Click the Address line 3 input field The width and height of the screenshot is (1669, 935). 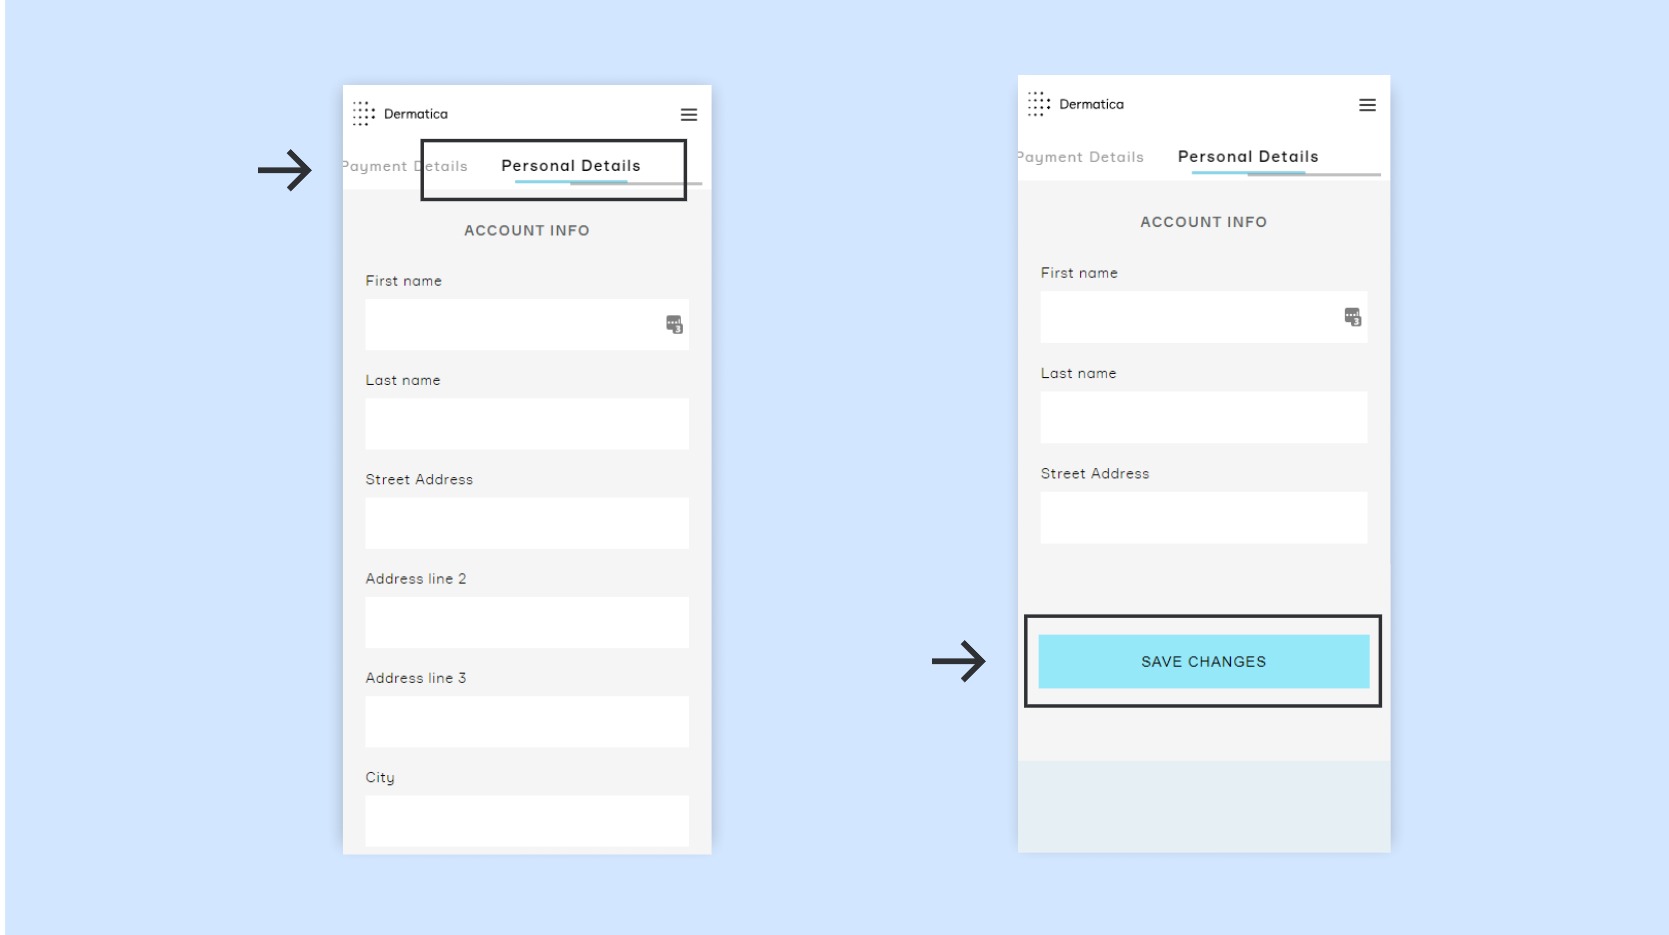(x=527, y=721)
